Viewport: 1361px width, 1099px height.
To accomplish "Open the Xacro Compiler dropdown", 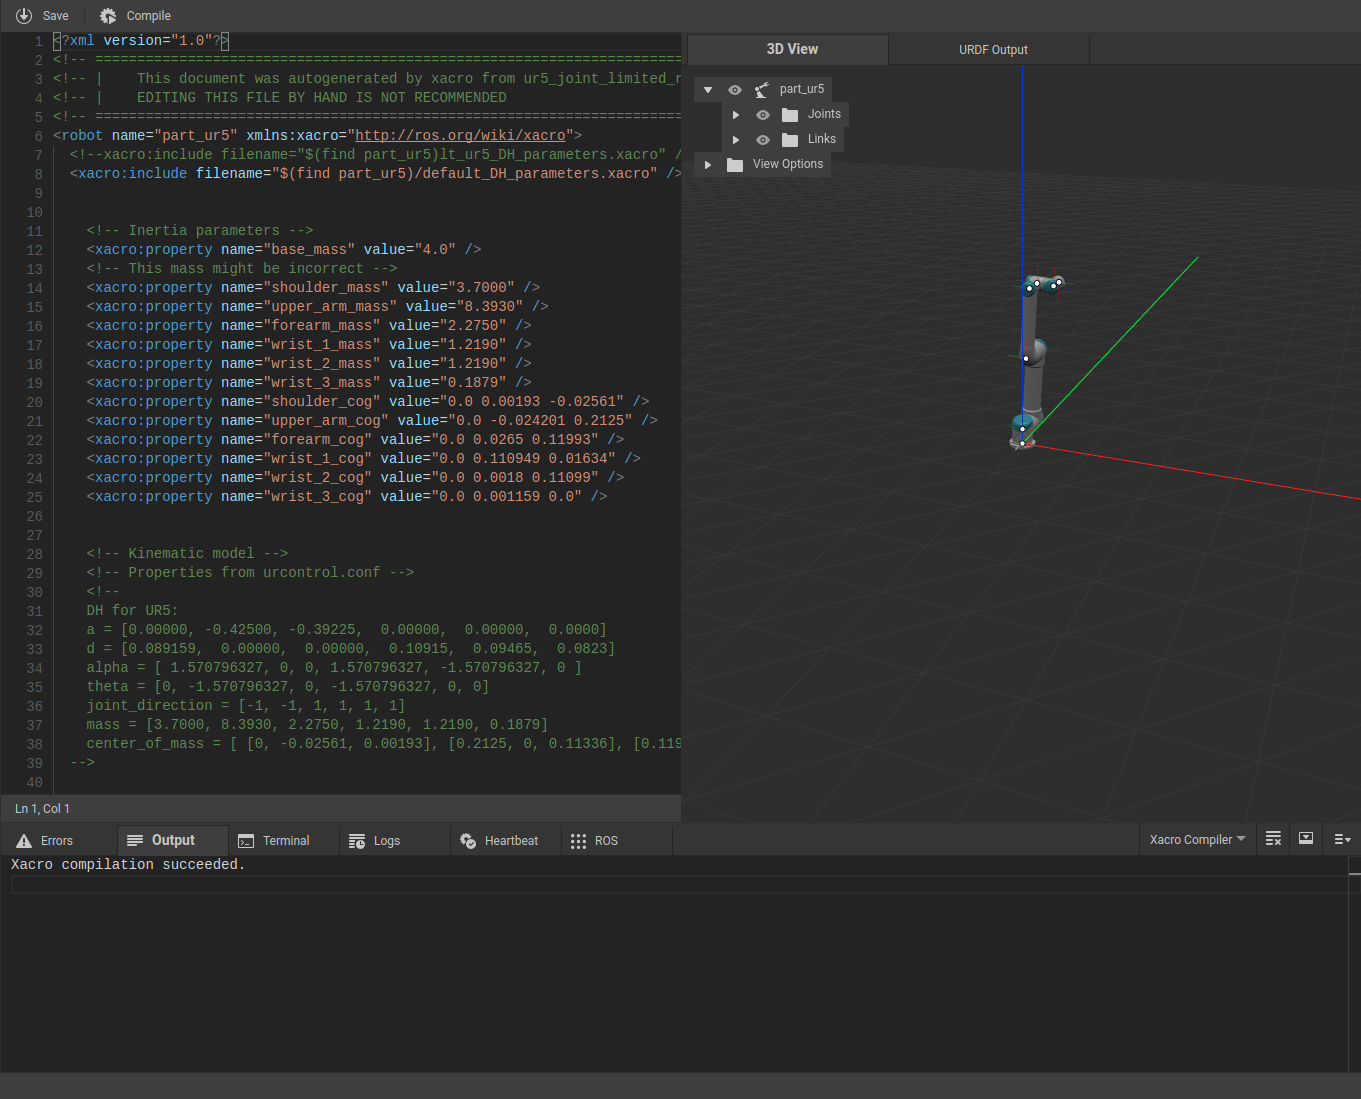I will point(1197,839).
